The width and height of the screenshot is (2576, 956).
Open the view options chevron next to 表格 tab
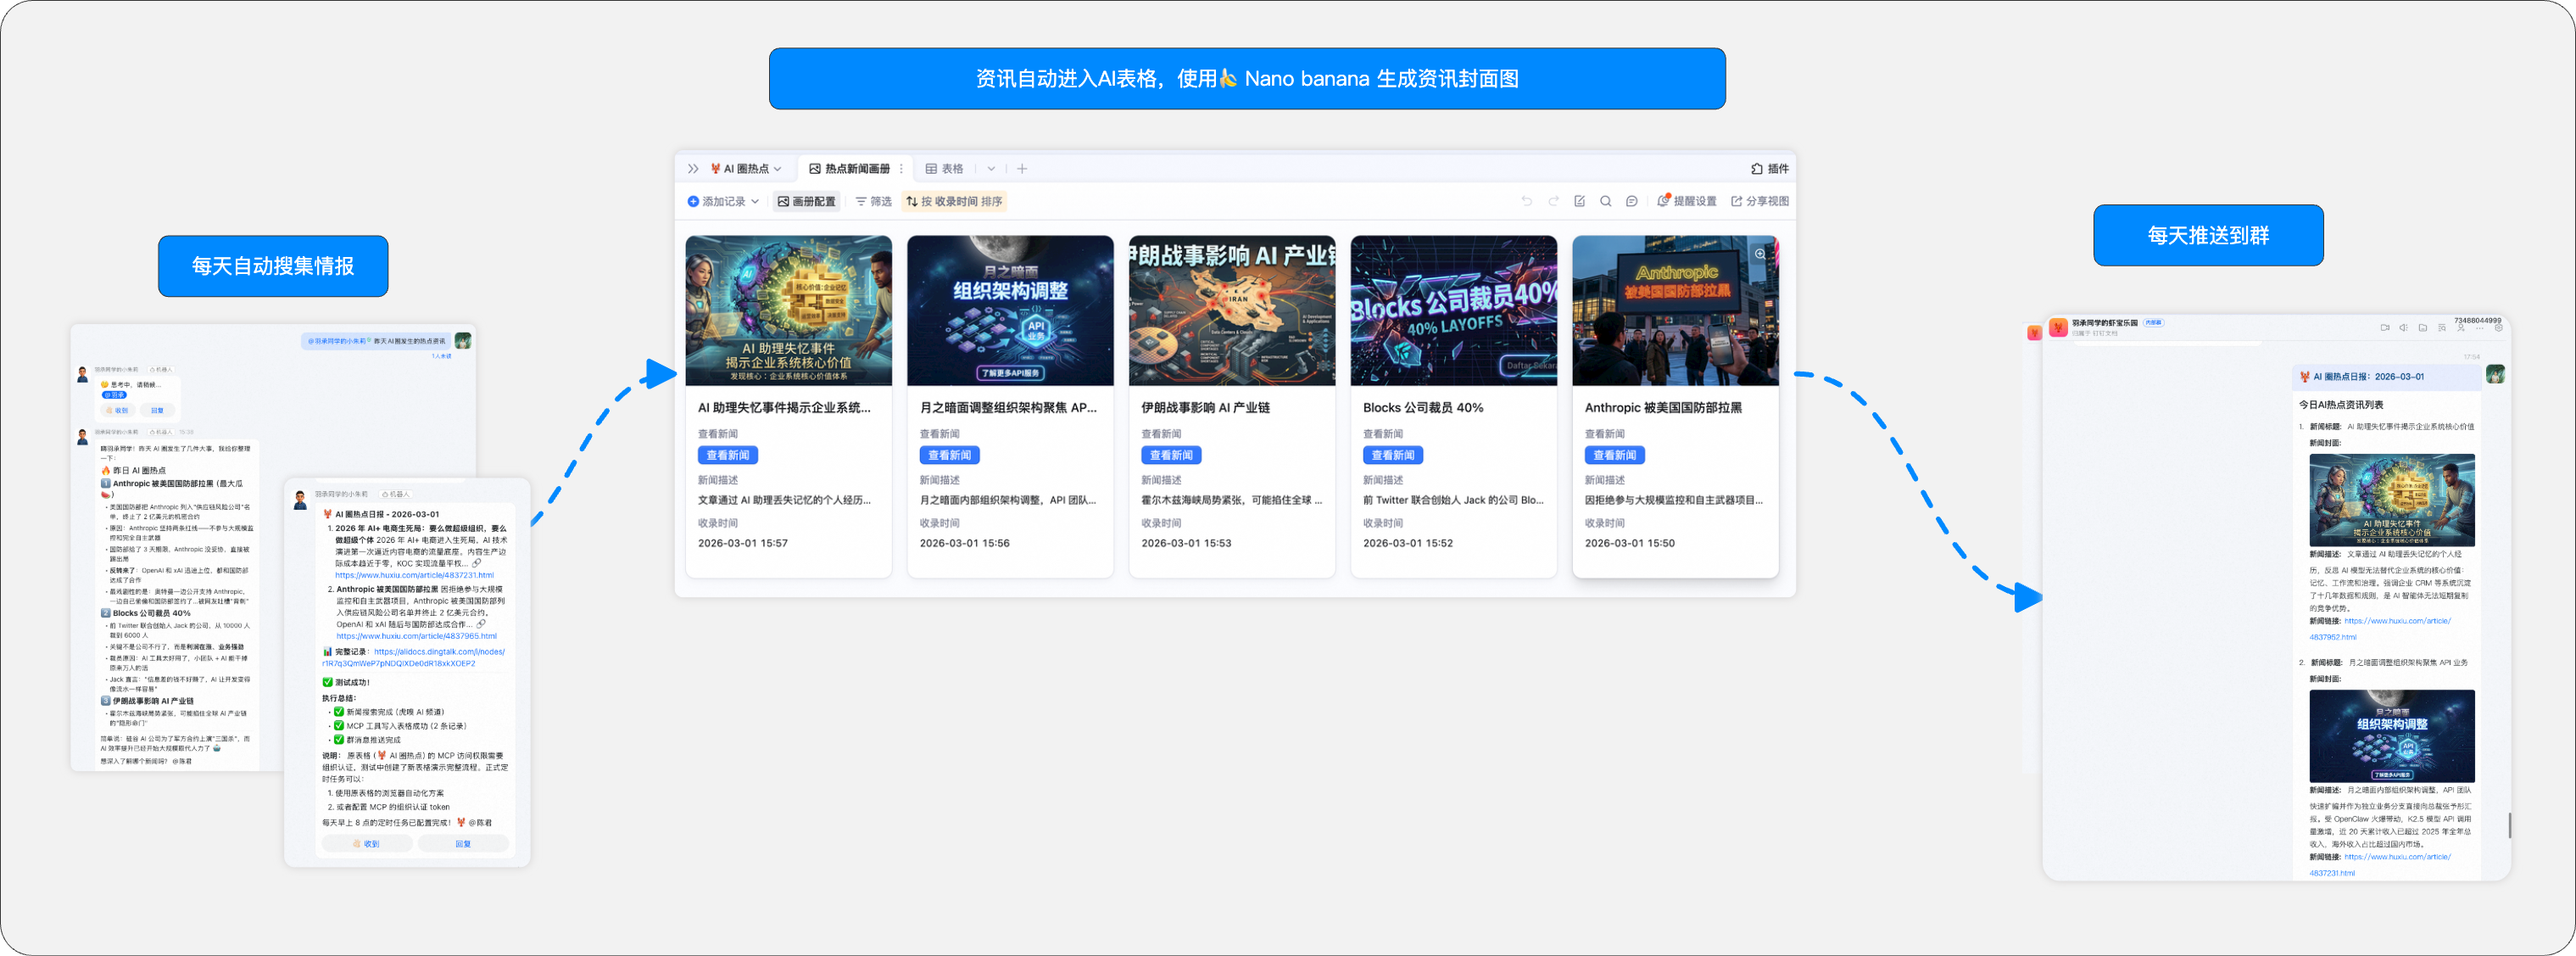coord(991,169)
